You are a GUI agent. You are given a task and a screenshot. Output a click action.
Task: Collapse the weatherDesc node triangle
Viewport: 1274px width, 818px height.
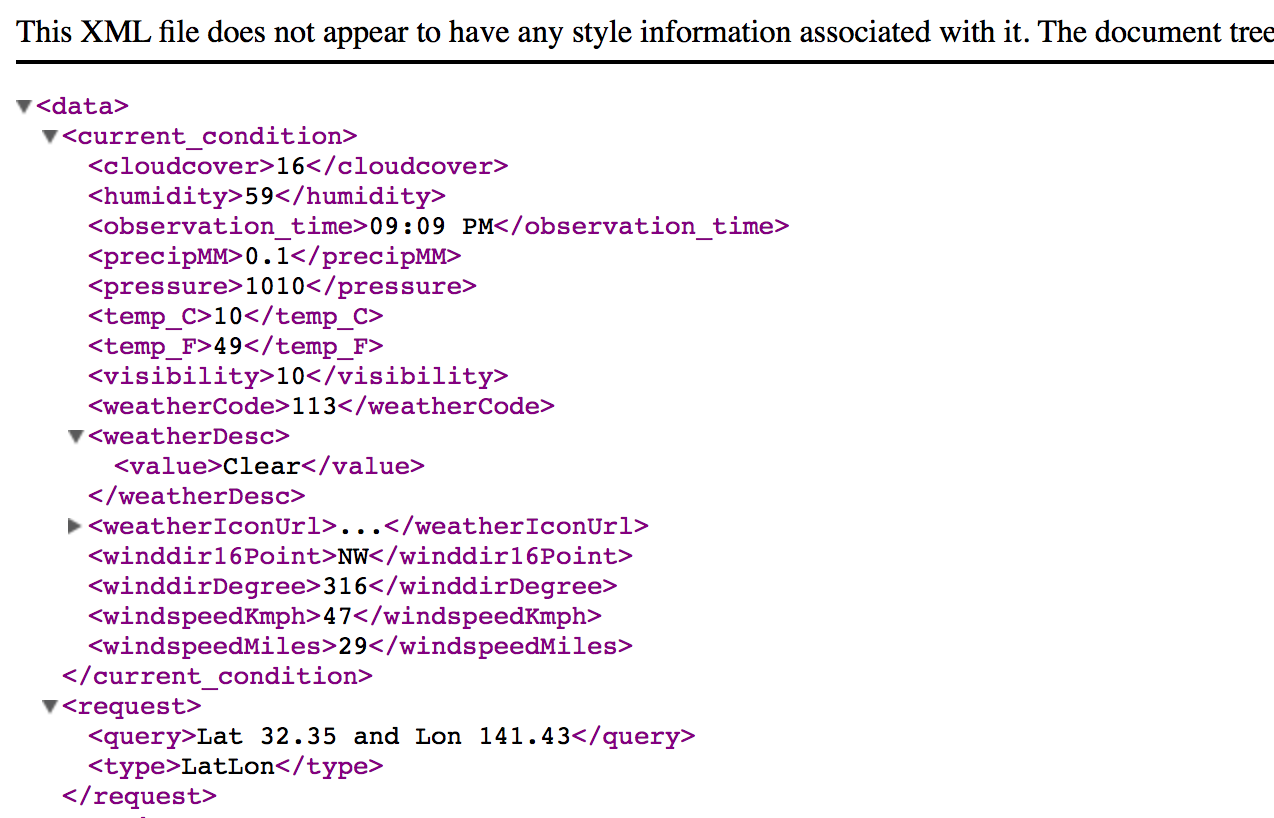(76, 436)
